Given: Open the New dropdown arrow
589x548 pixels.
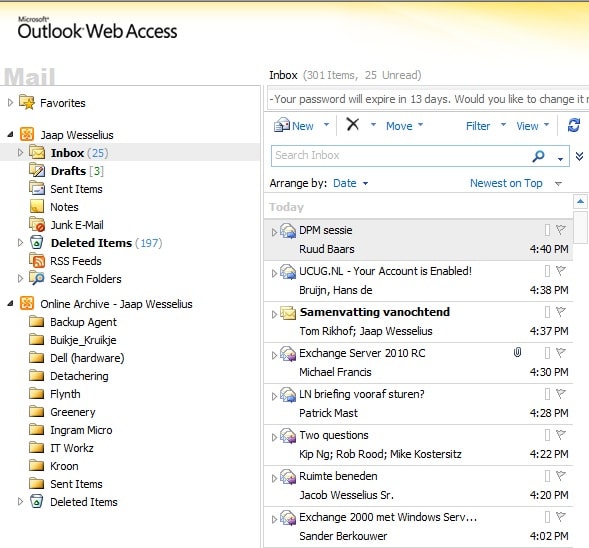Looking at the screenshot, I should coord(326,124).
